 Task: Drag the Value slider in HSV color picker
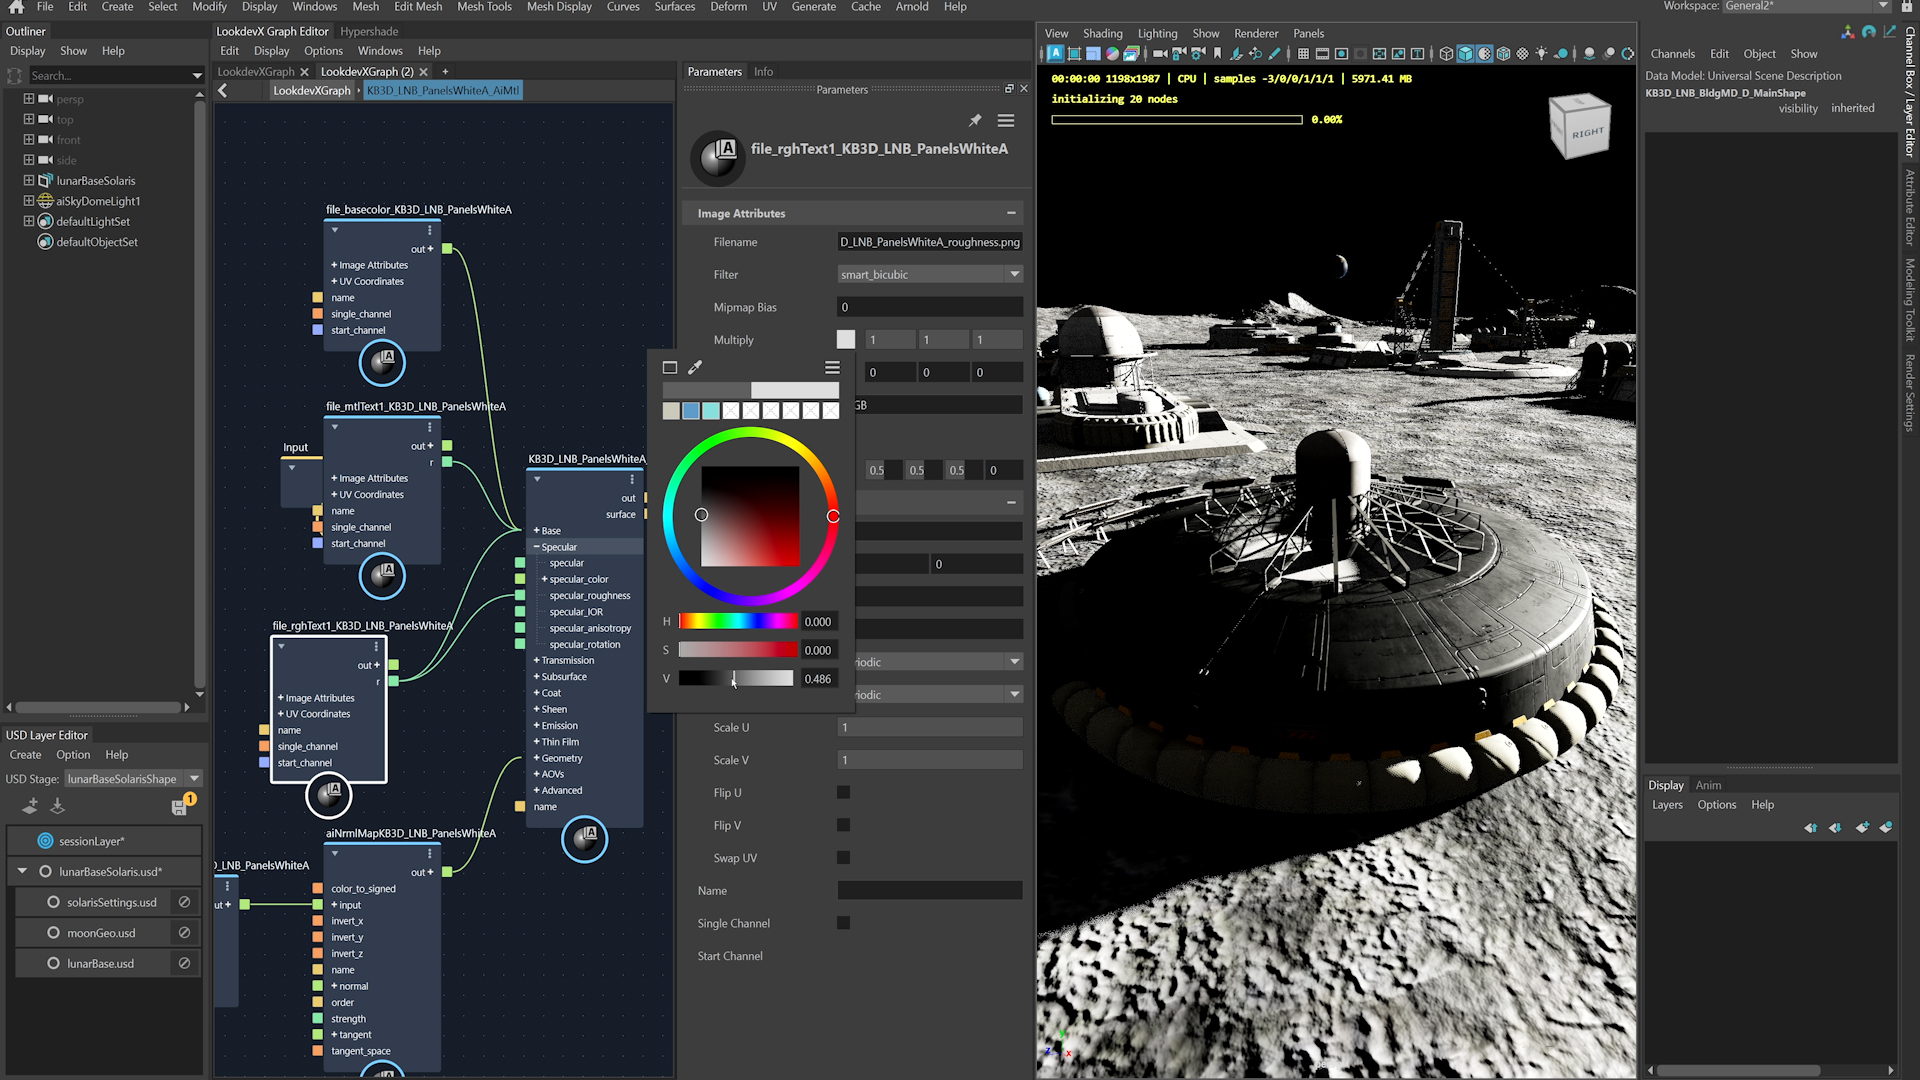(x=733, y=678)
